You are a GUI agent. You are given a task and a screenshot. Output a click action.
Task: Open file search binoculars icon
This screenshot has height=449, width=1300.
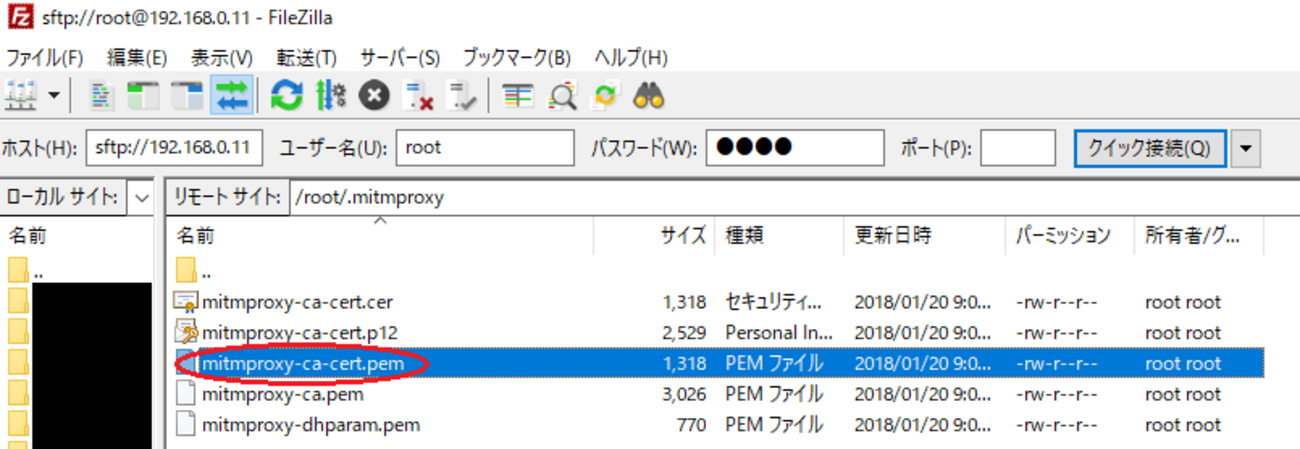[649, 96]
